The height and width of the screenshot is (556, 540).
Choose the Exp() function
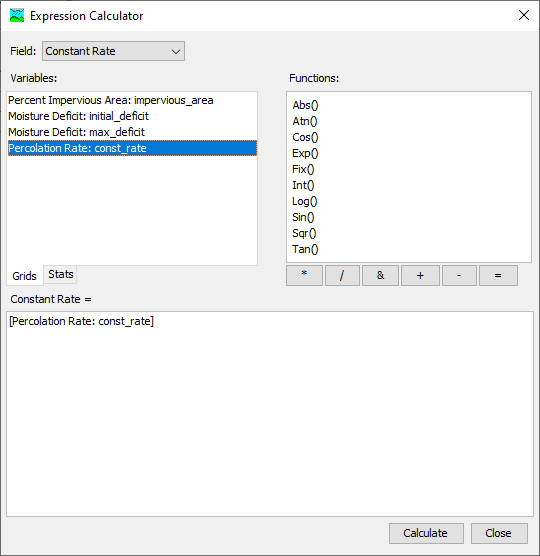tap(305, 153)
